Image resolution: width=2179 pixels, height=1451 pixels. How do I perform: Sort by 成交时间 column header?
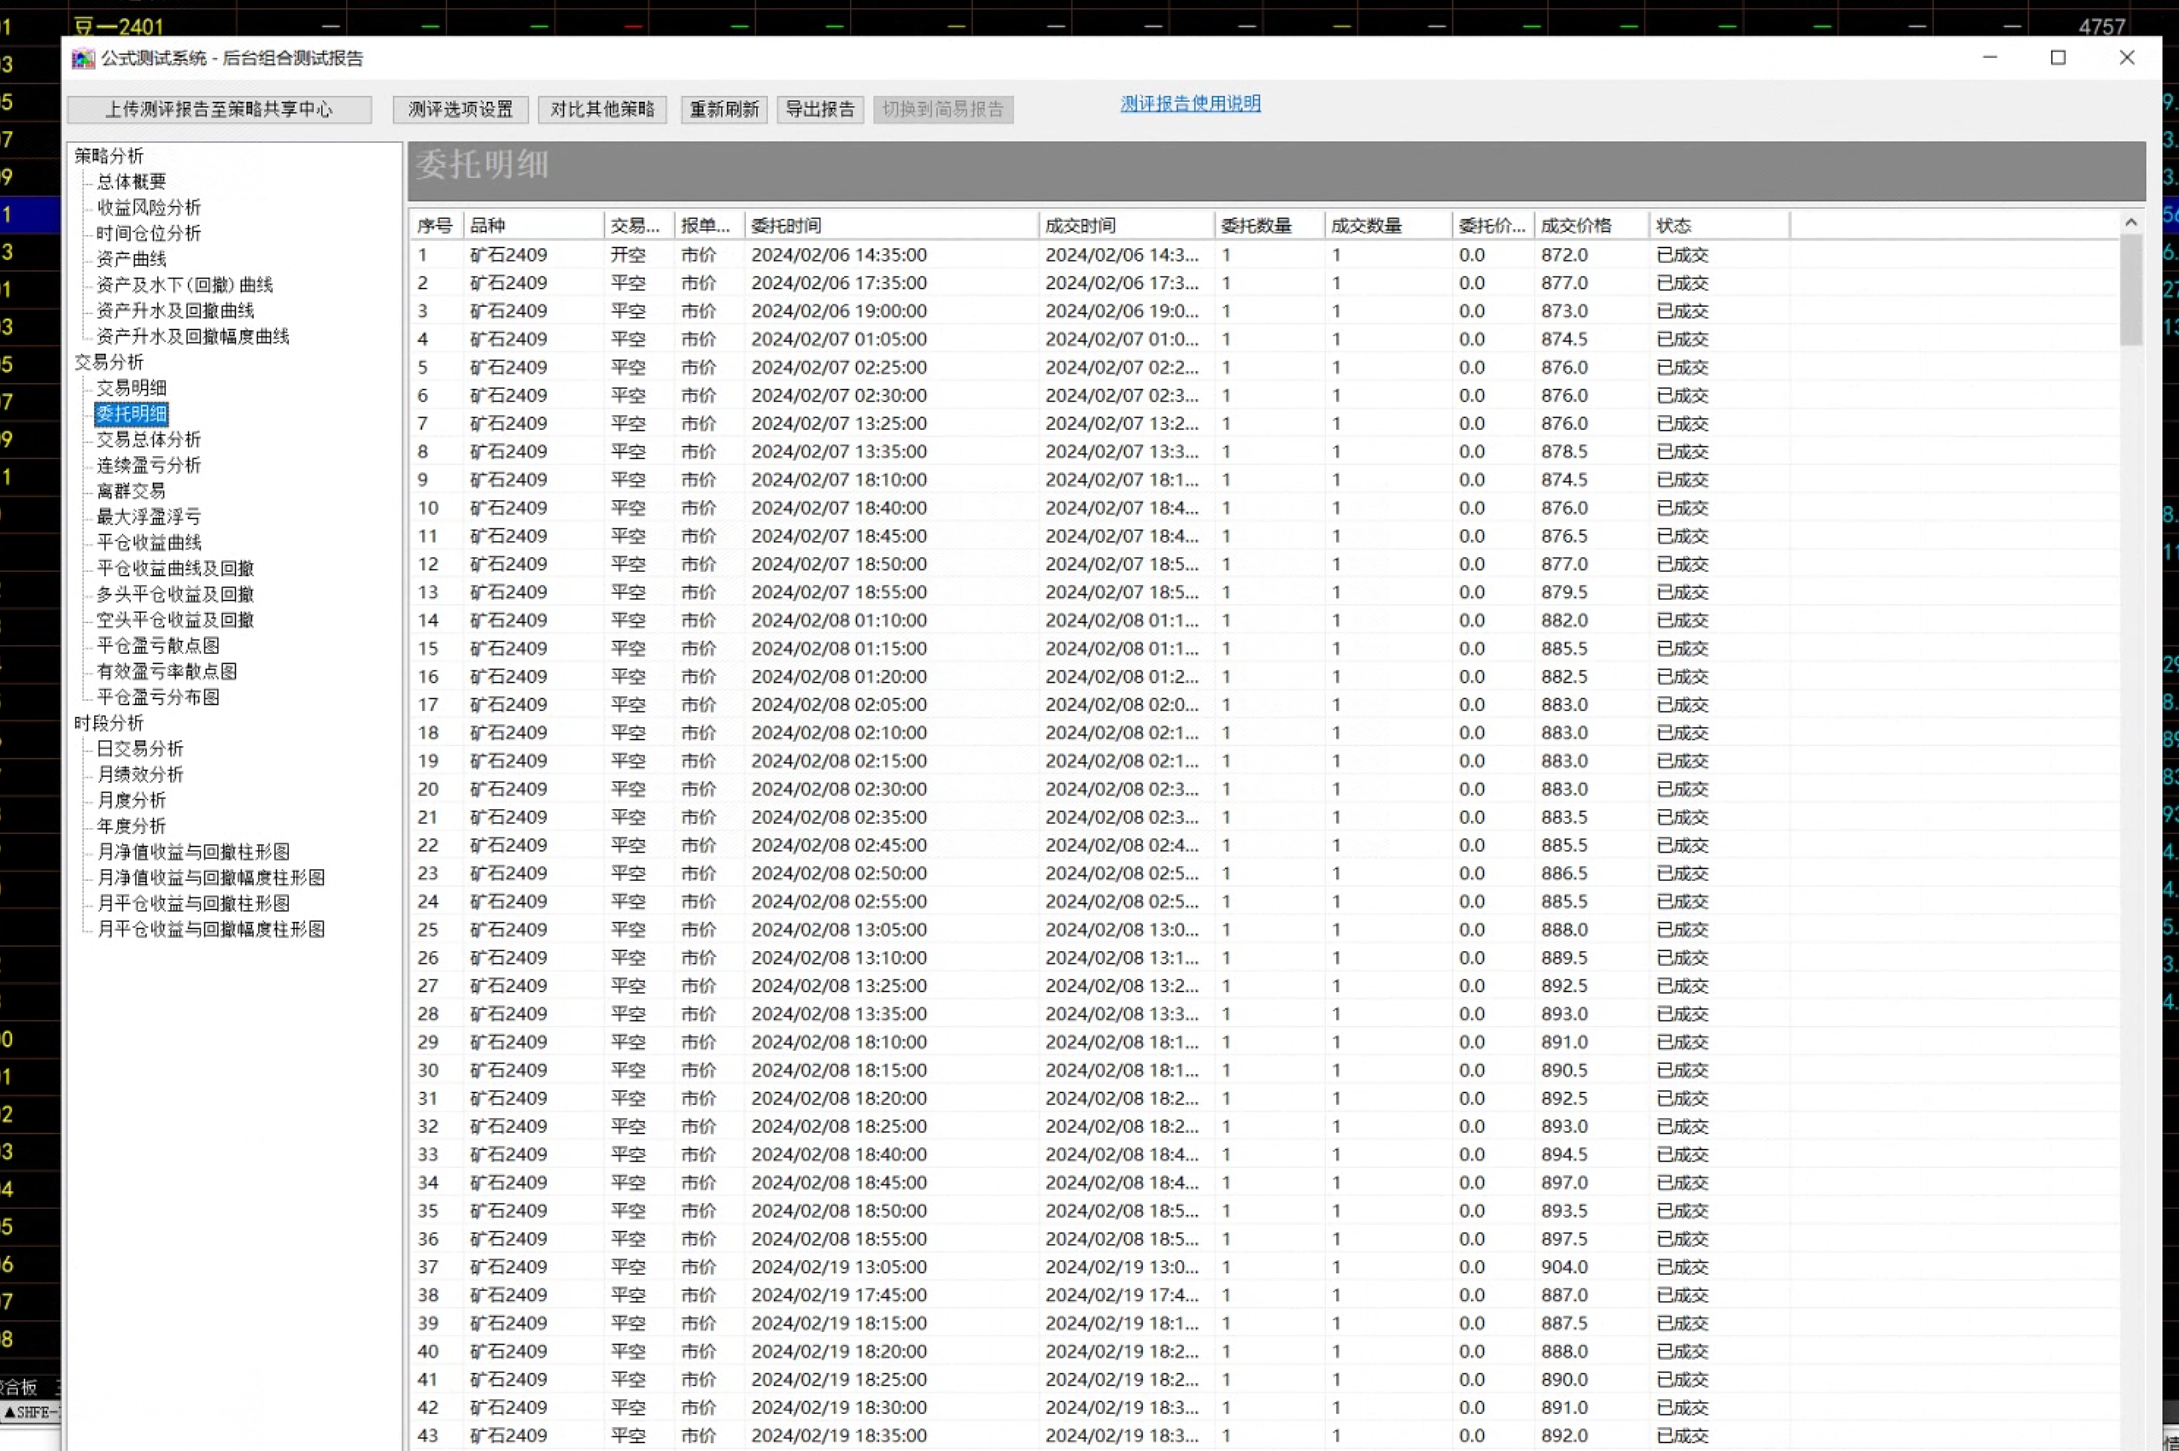point(1126,226)
